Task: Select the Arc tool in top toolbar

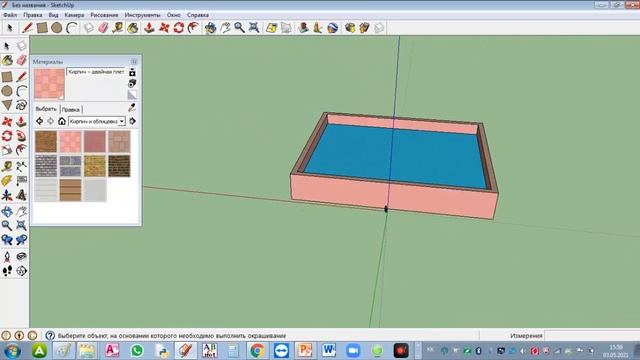Action: (x=72, y=28)
